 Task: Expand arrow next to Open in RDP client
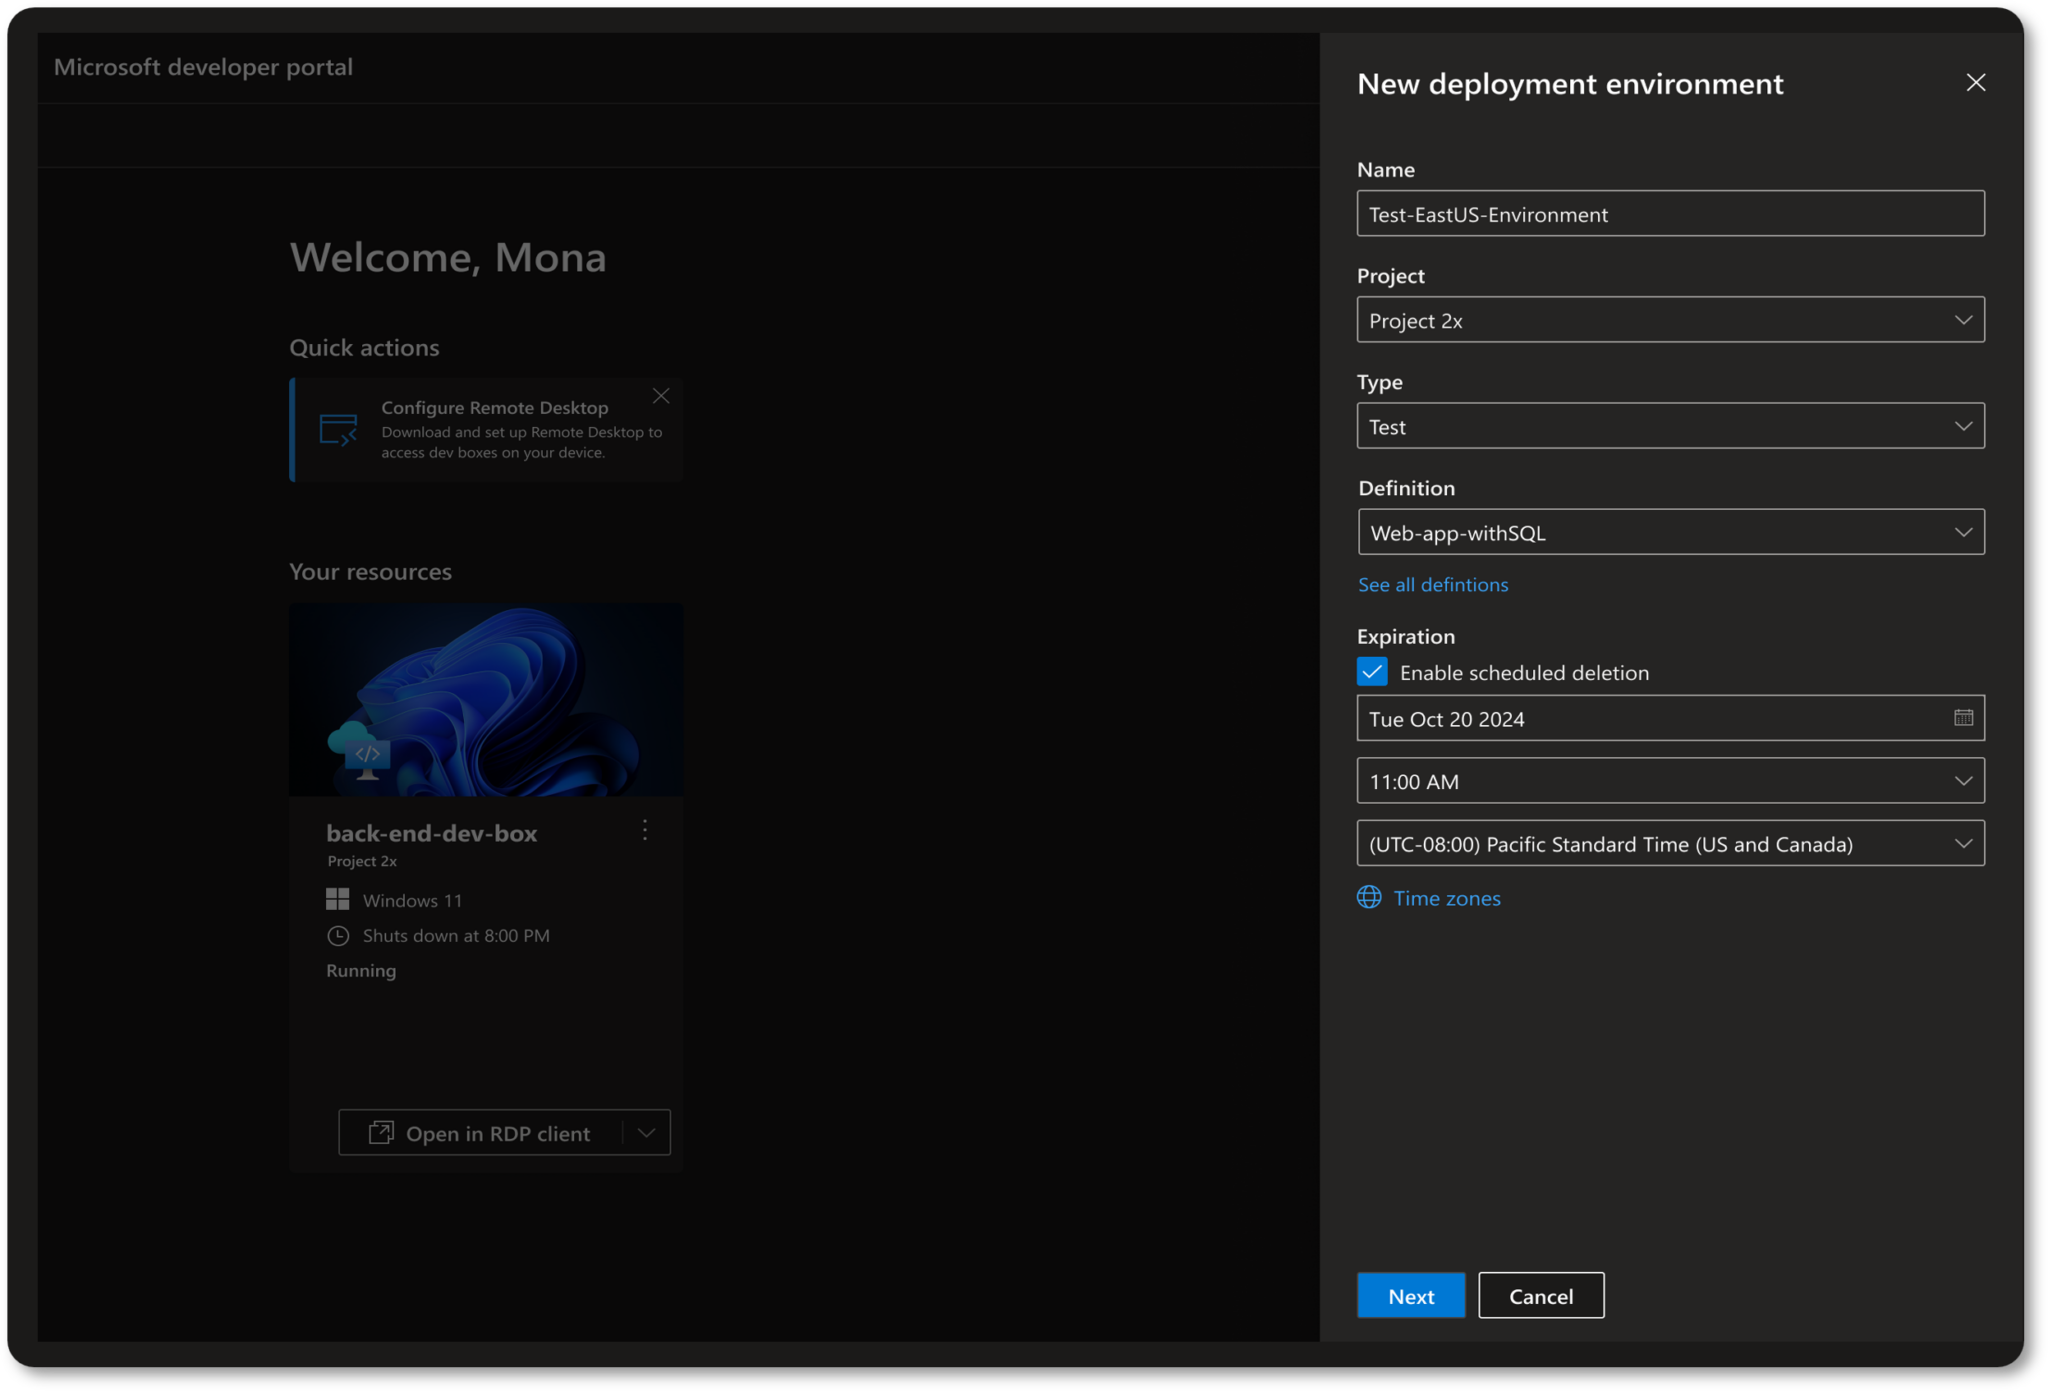[x=646, y=1133]
